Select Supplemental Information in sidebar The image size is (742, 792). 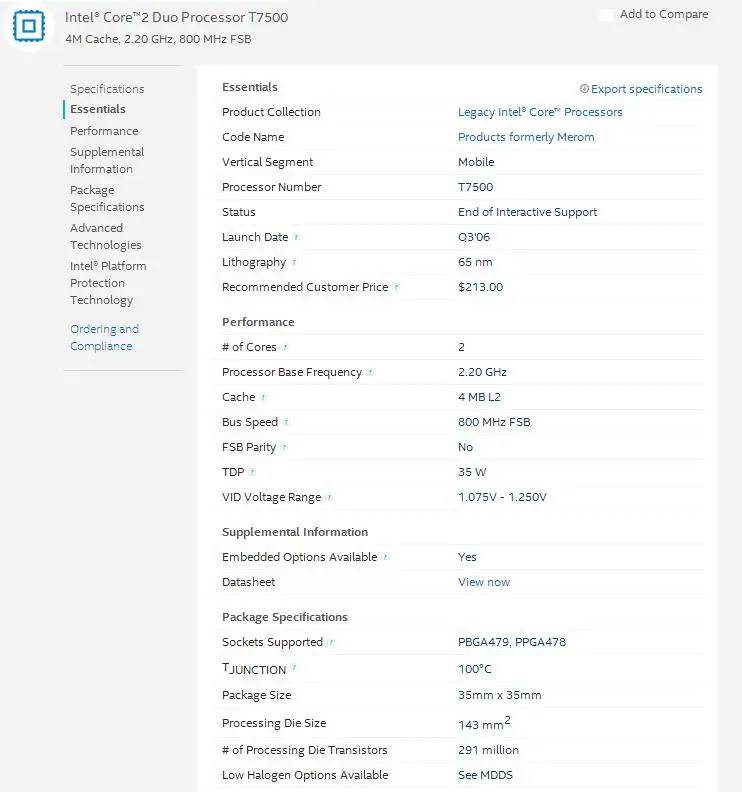coord(107,161)
